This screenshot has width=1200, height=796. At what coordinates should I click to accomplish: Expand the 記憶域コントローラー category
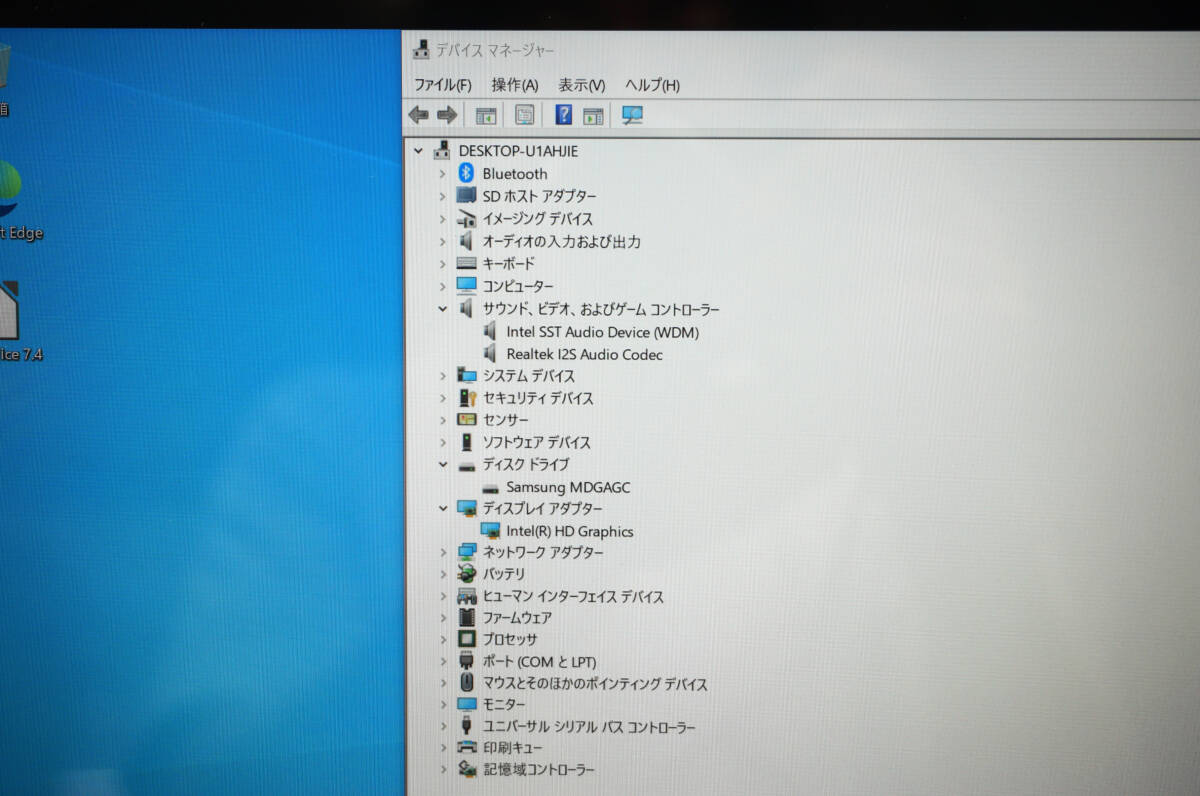click(x=442, y=769)
